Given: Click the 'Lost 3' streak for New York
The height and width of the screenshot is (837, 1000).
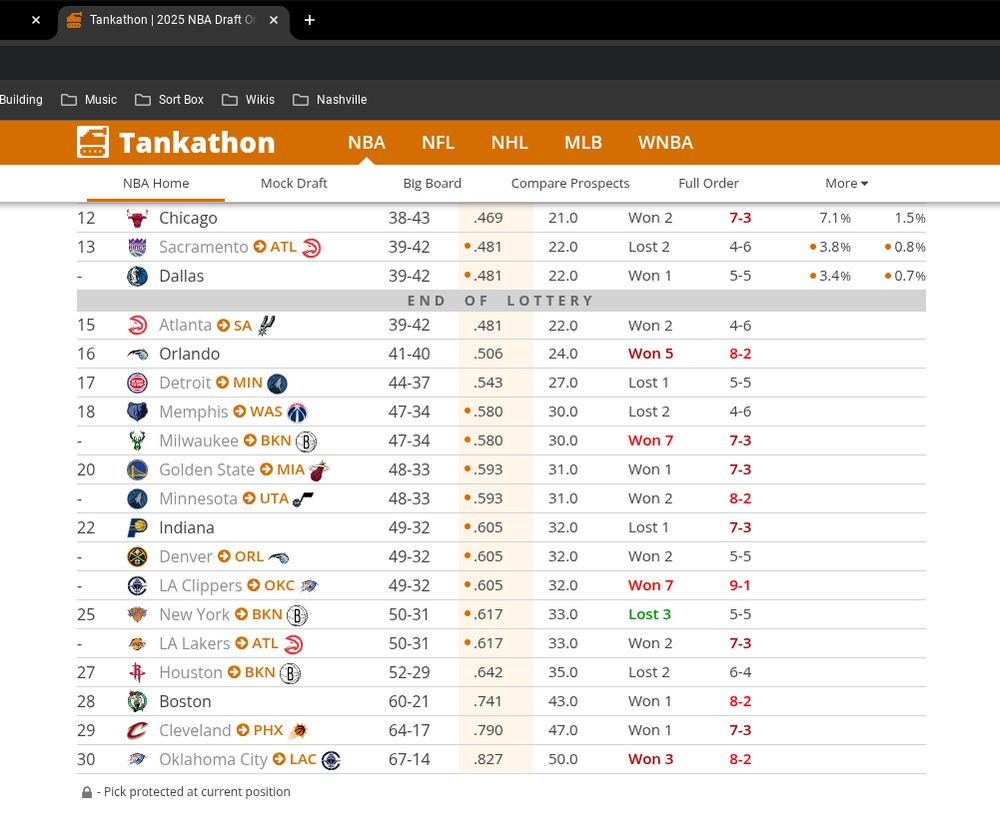Looking at the screenshot, I should point(649,614).
